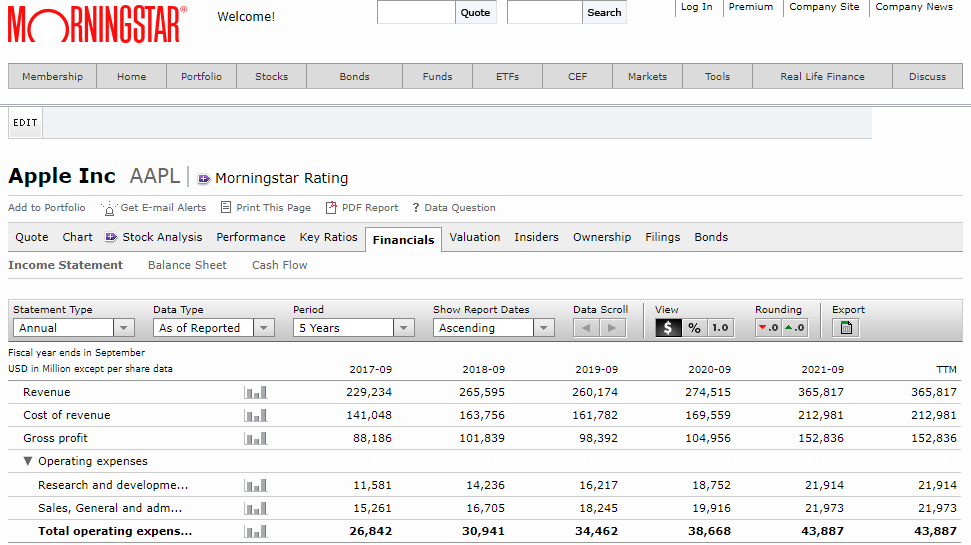971x545 pixels.
Task: Open the ETFs navigation menu
Action: [507, 76]
